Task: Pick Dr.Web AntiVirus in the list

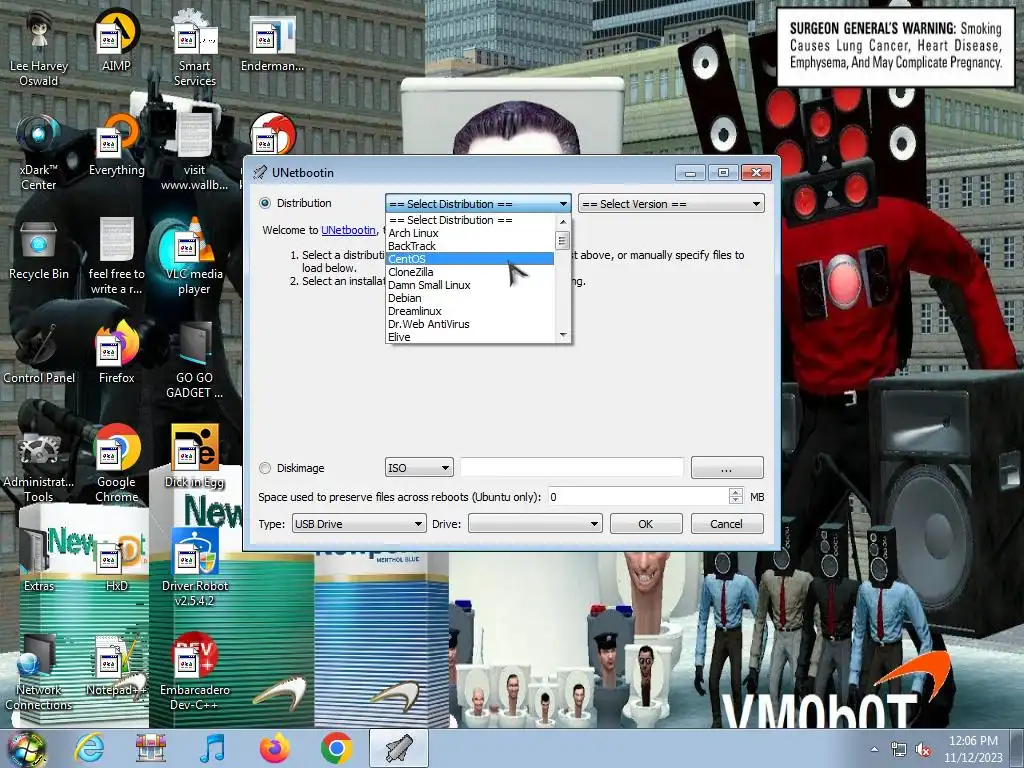Action: point(470,324)
